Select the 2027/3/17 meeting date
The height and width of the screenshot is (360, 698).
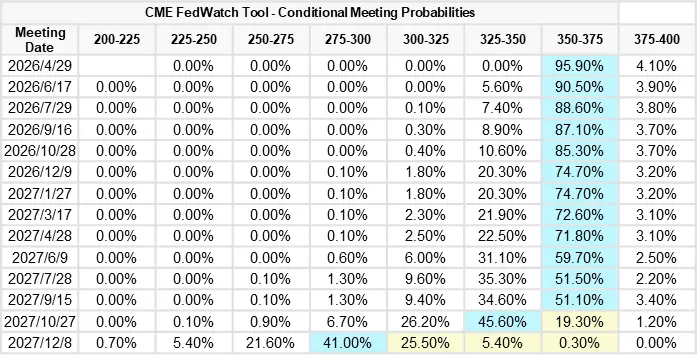coord(40,215)
